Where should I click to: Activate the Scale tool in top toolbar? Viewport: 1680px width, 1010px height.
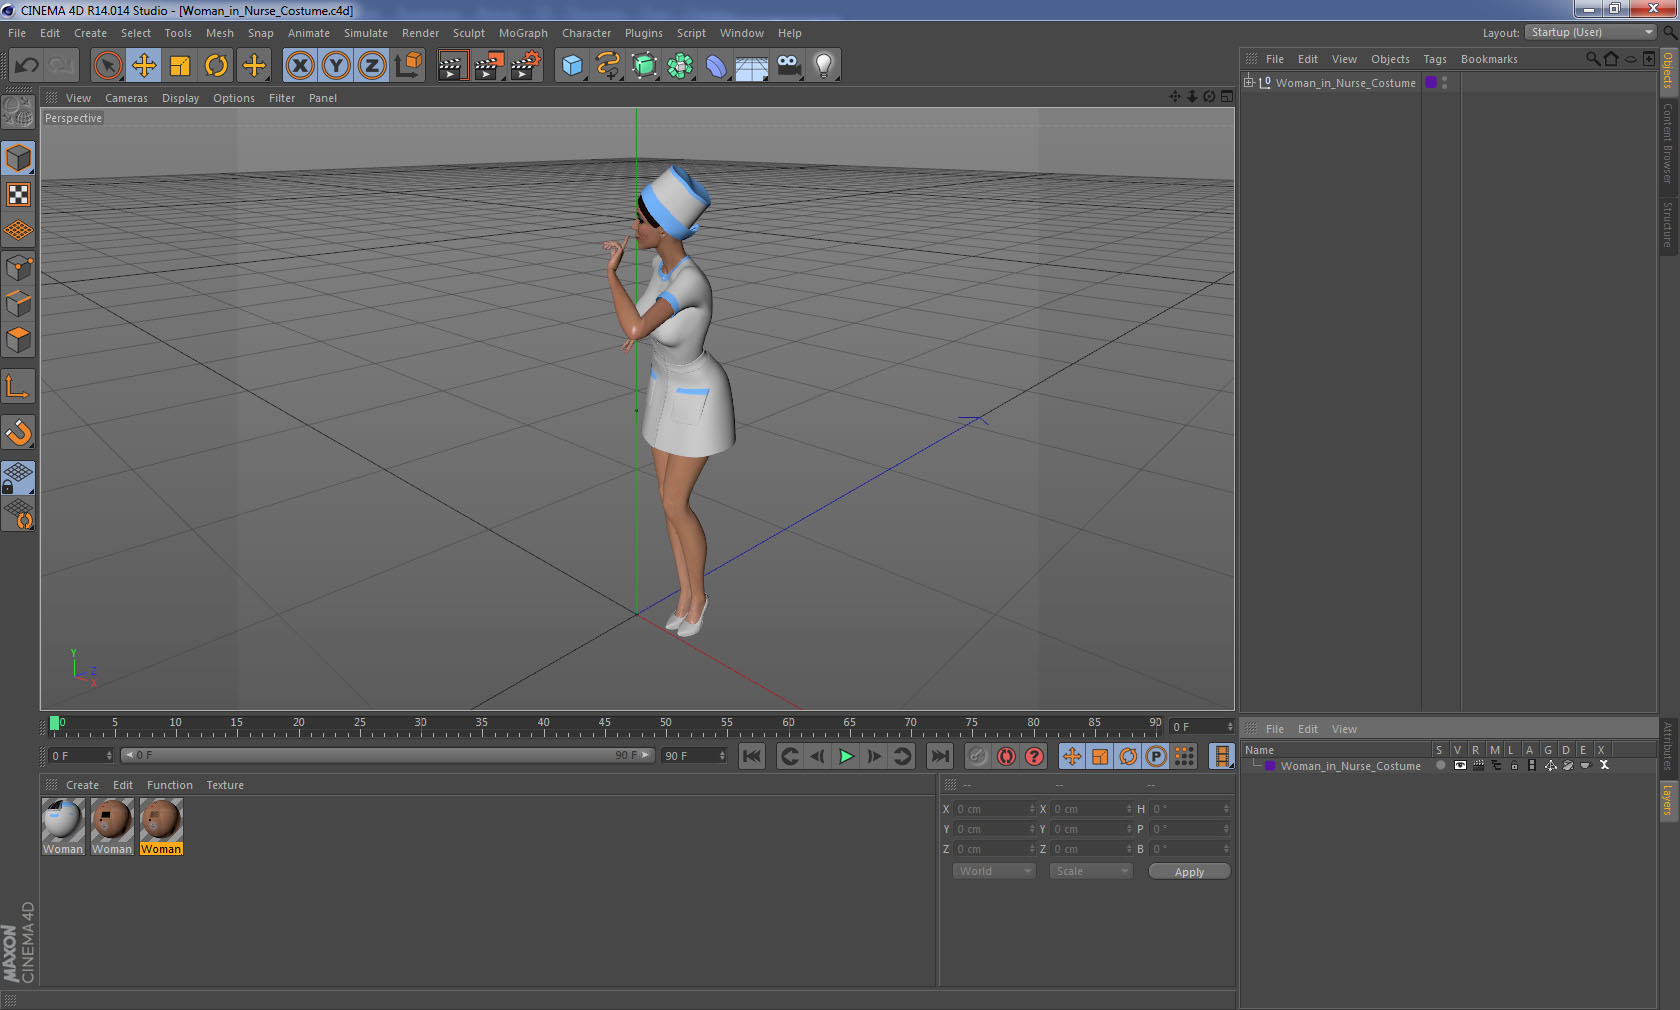coord(180,66)
